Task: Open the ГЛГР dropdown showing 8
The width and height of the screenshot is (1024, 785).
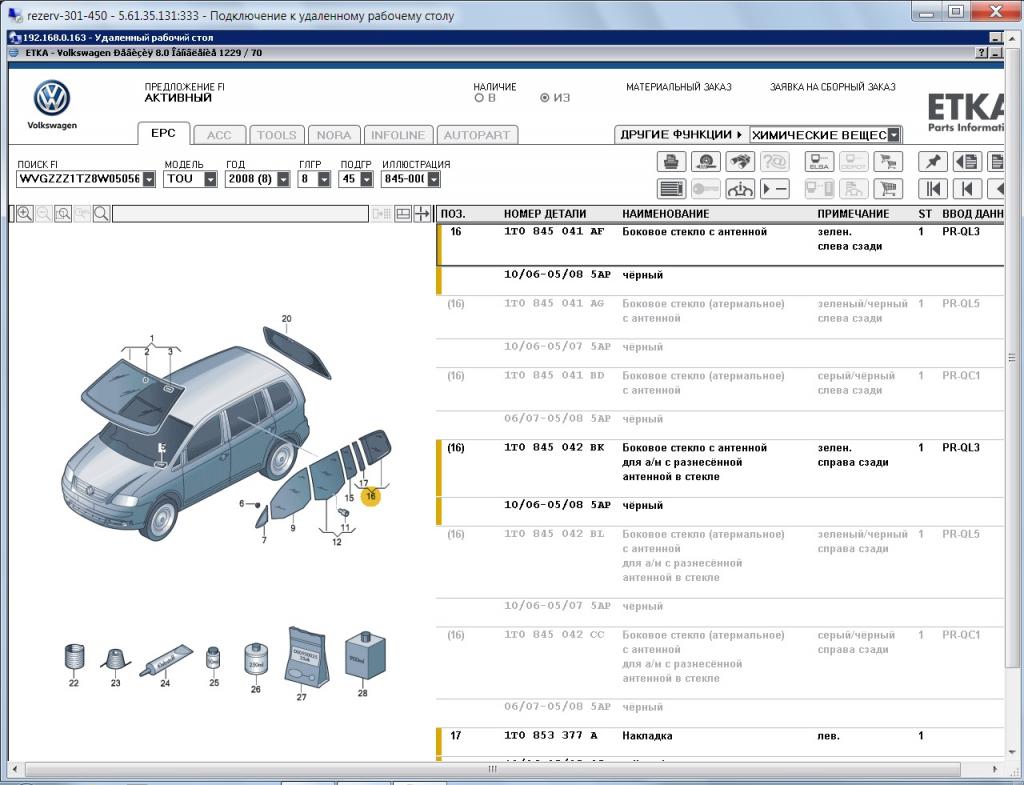Action: click(x=324, y=179)
